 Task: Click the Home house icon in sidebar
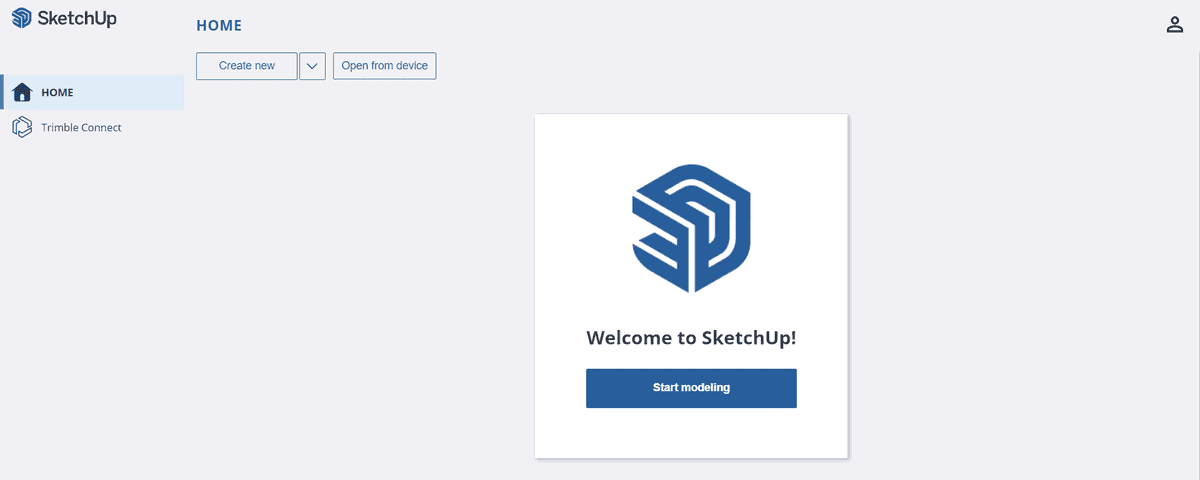(x=22, y=92)
